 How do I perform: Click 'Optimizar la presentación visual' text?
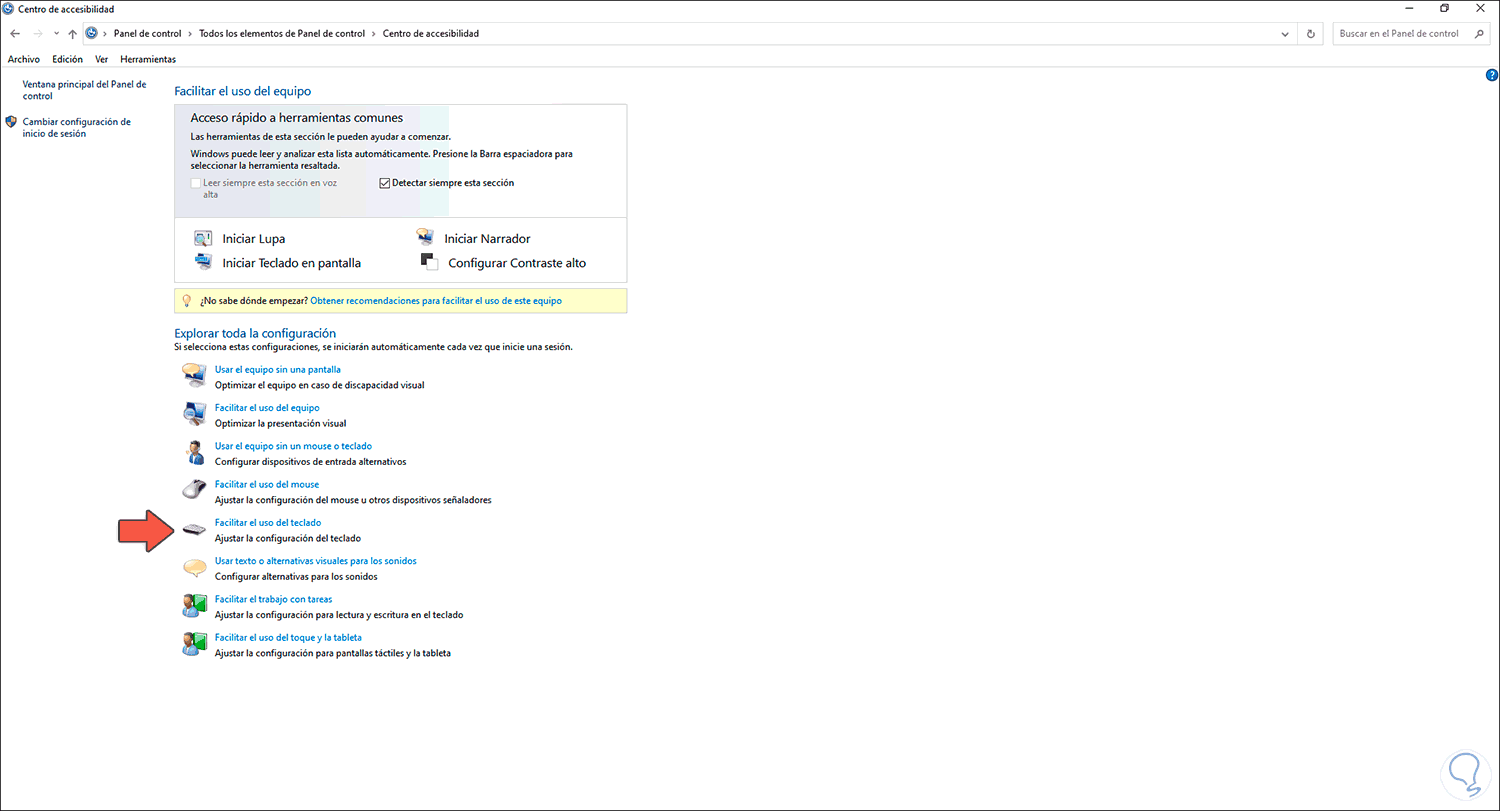click(x=280, y=423)
